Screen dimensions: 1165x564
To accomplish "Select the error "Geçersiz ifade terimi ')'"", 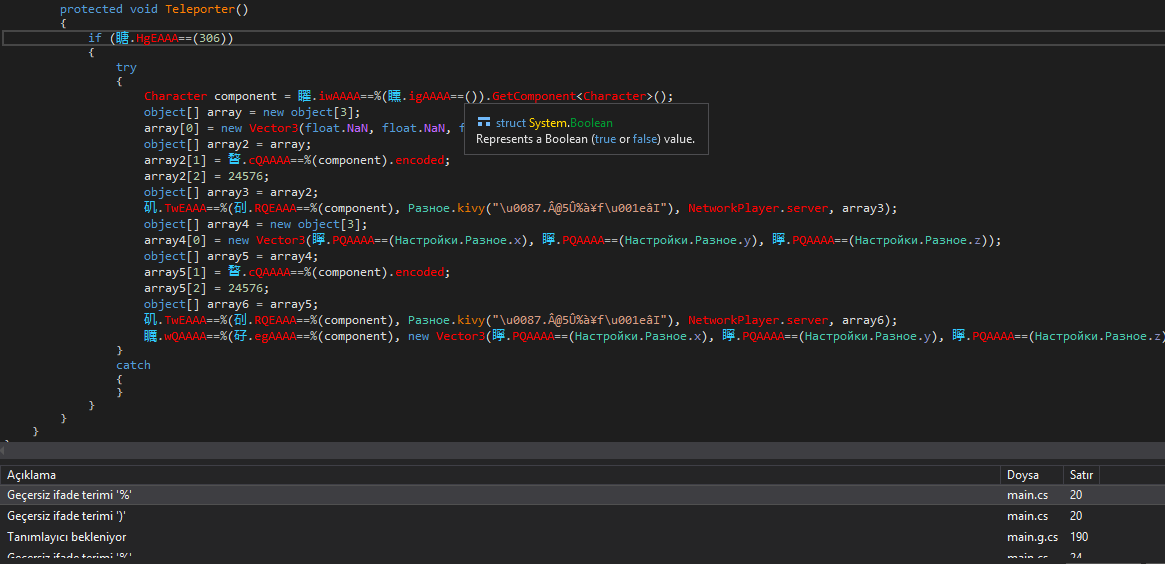I will coord(582,516).
